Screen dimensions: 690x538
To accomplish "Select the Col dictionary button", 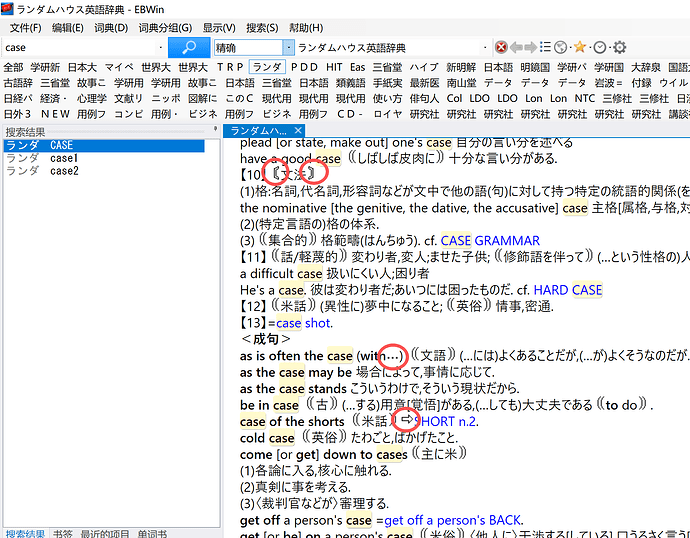I will [454, 99].
